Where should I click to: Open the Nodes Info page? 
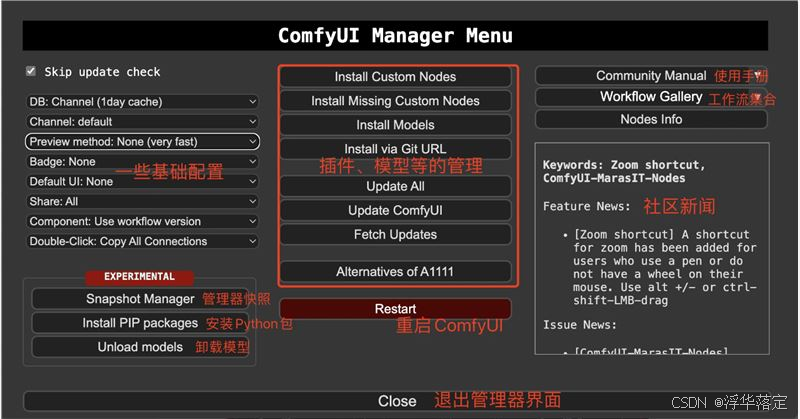pos(651,119)
